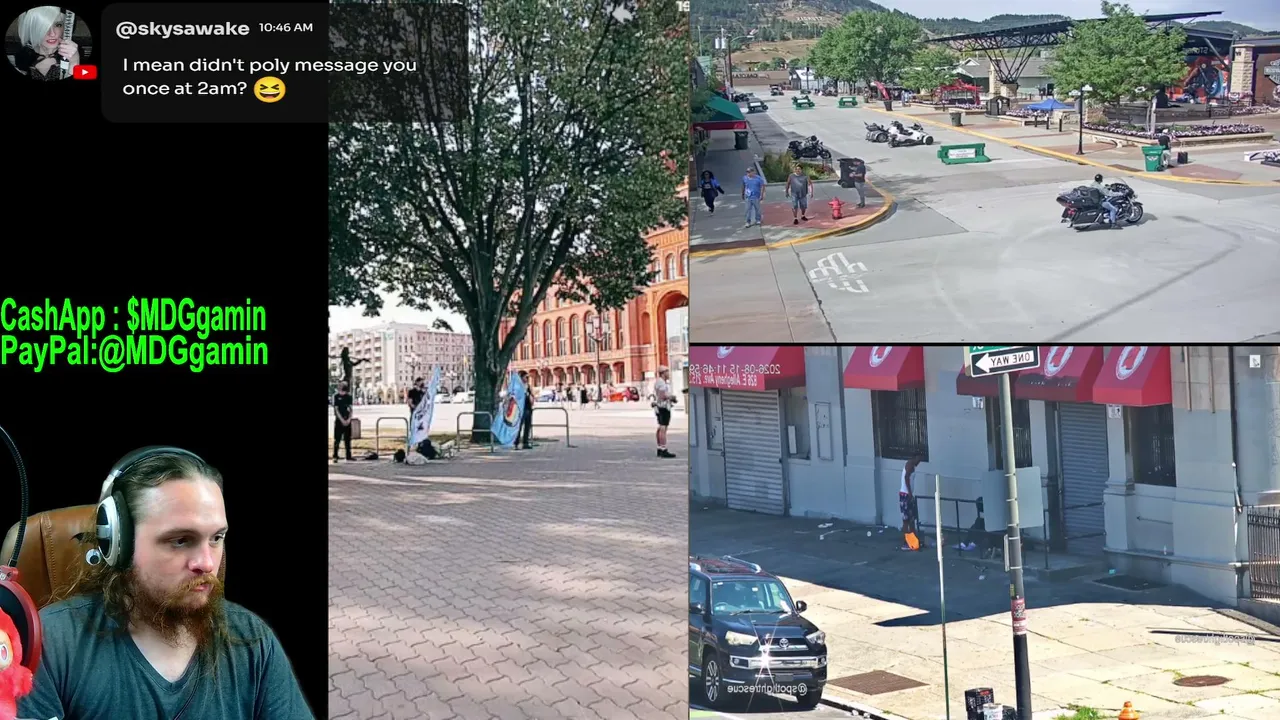Click the "I mean didn't poly message you" chat text
Image resolution: width=1280 pixels, height=720 pixels.
(x=270, y=65)
